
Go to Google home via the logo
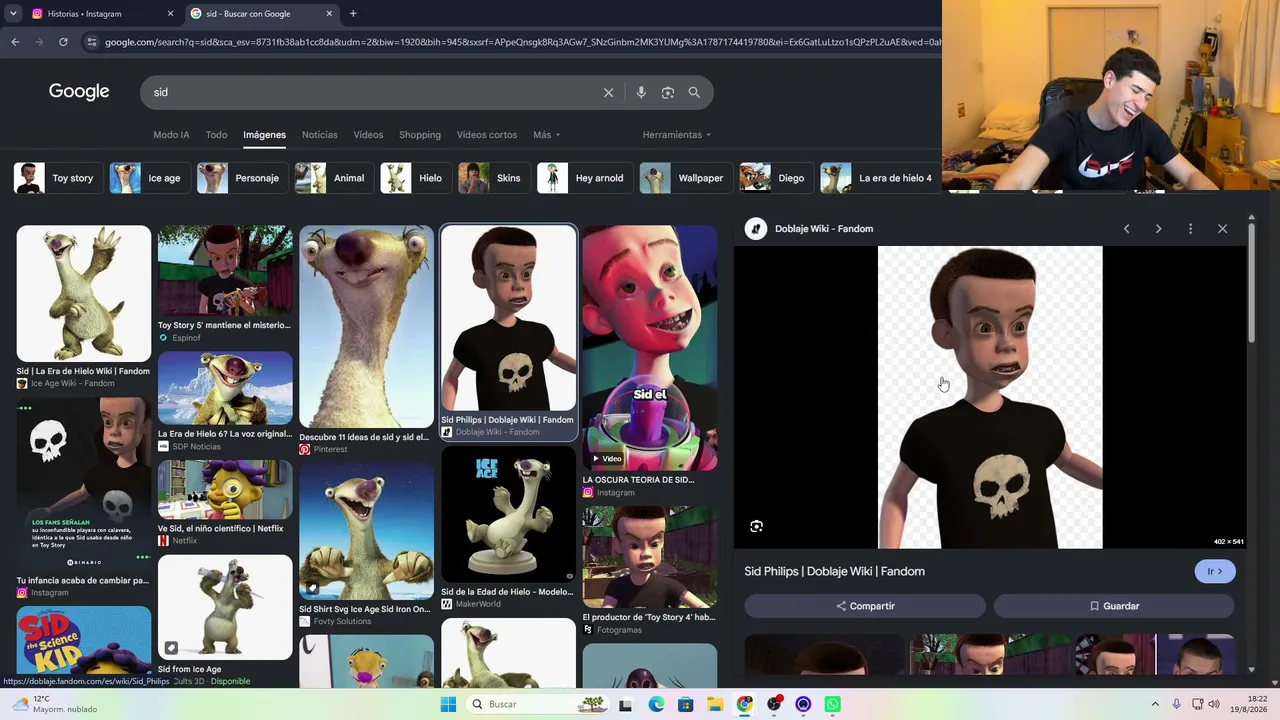[79, 92]
